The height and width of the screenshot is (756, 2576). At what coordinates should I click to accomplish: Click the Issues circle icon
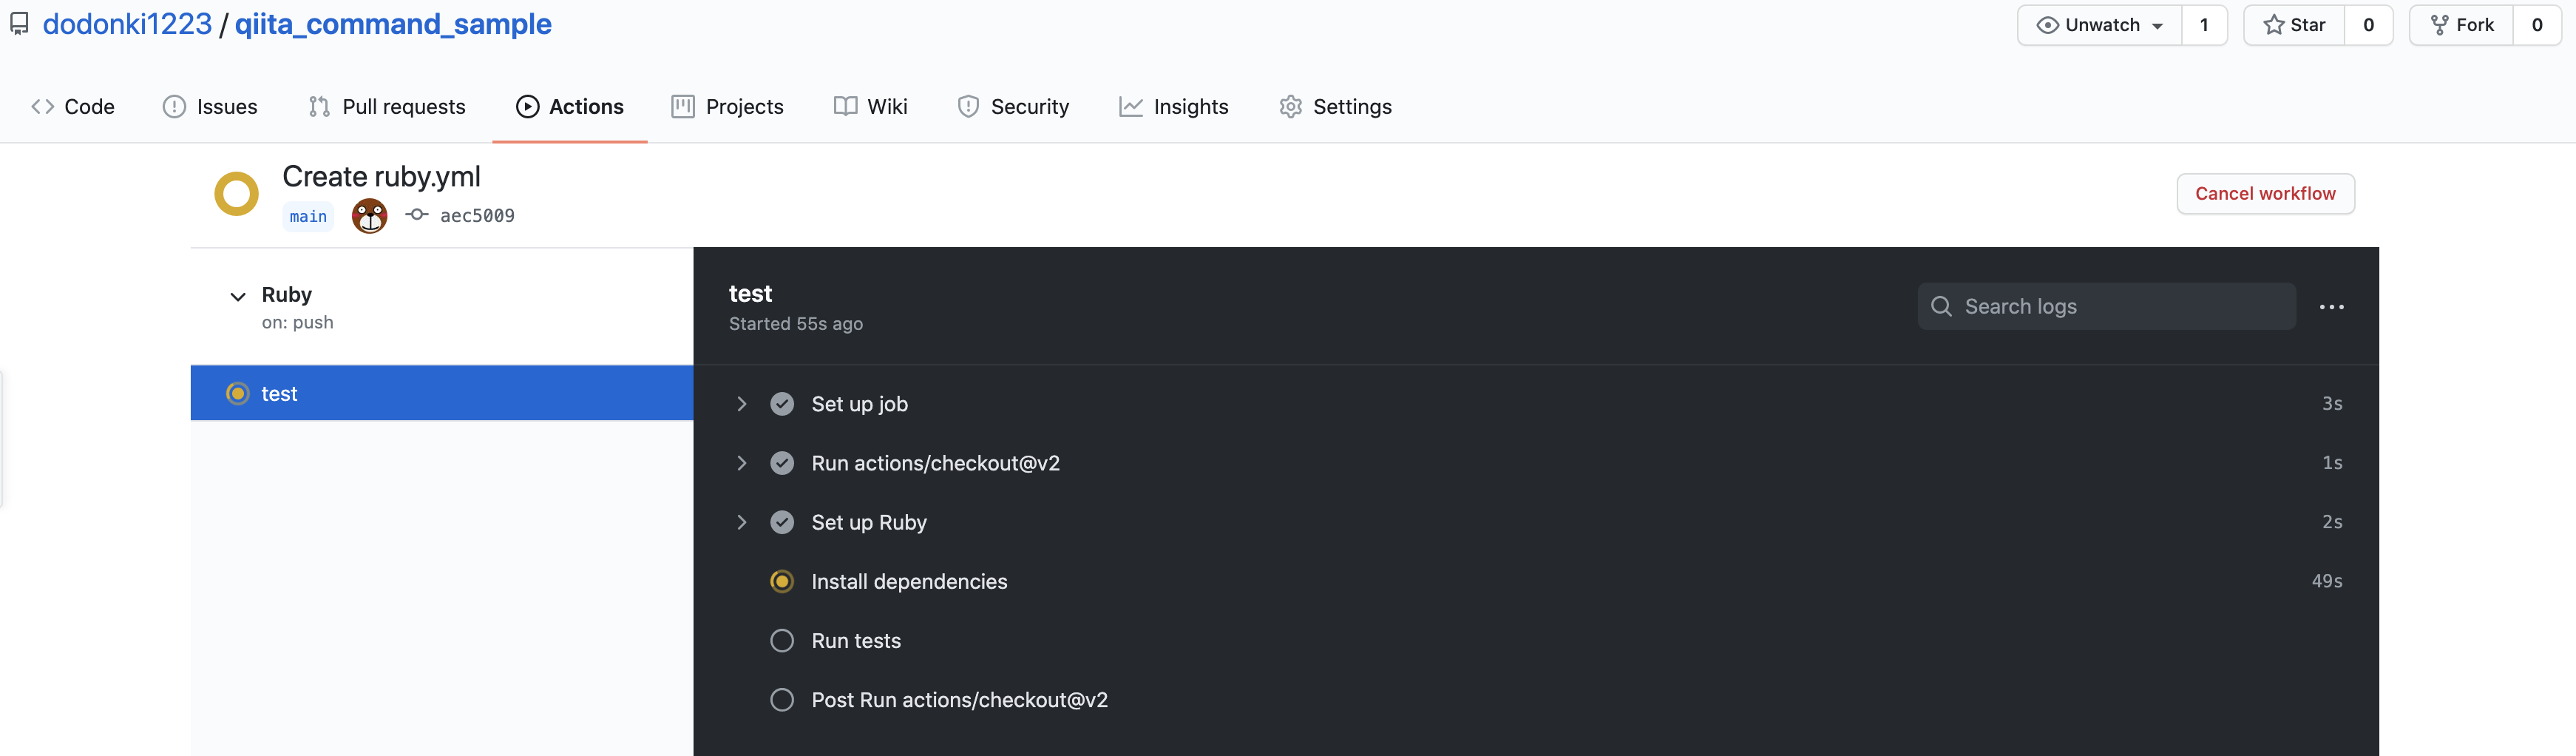pos(174,107)
